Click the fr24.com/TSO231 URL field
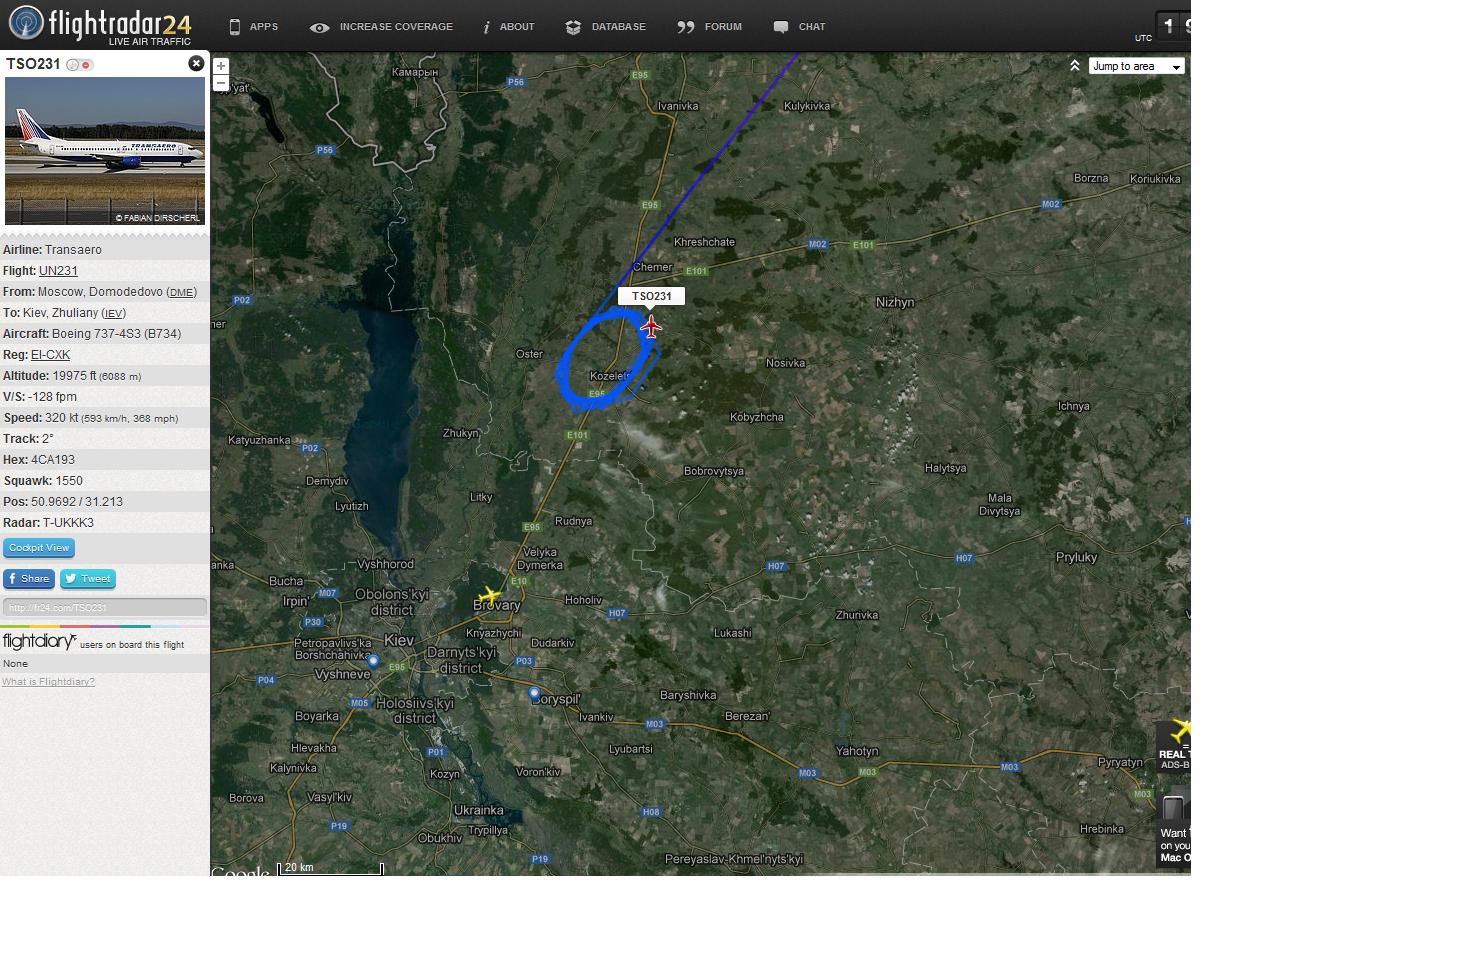 coord(104,607)
